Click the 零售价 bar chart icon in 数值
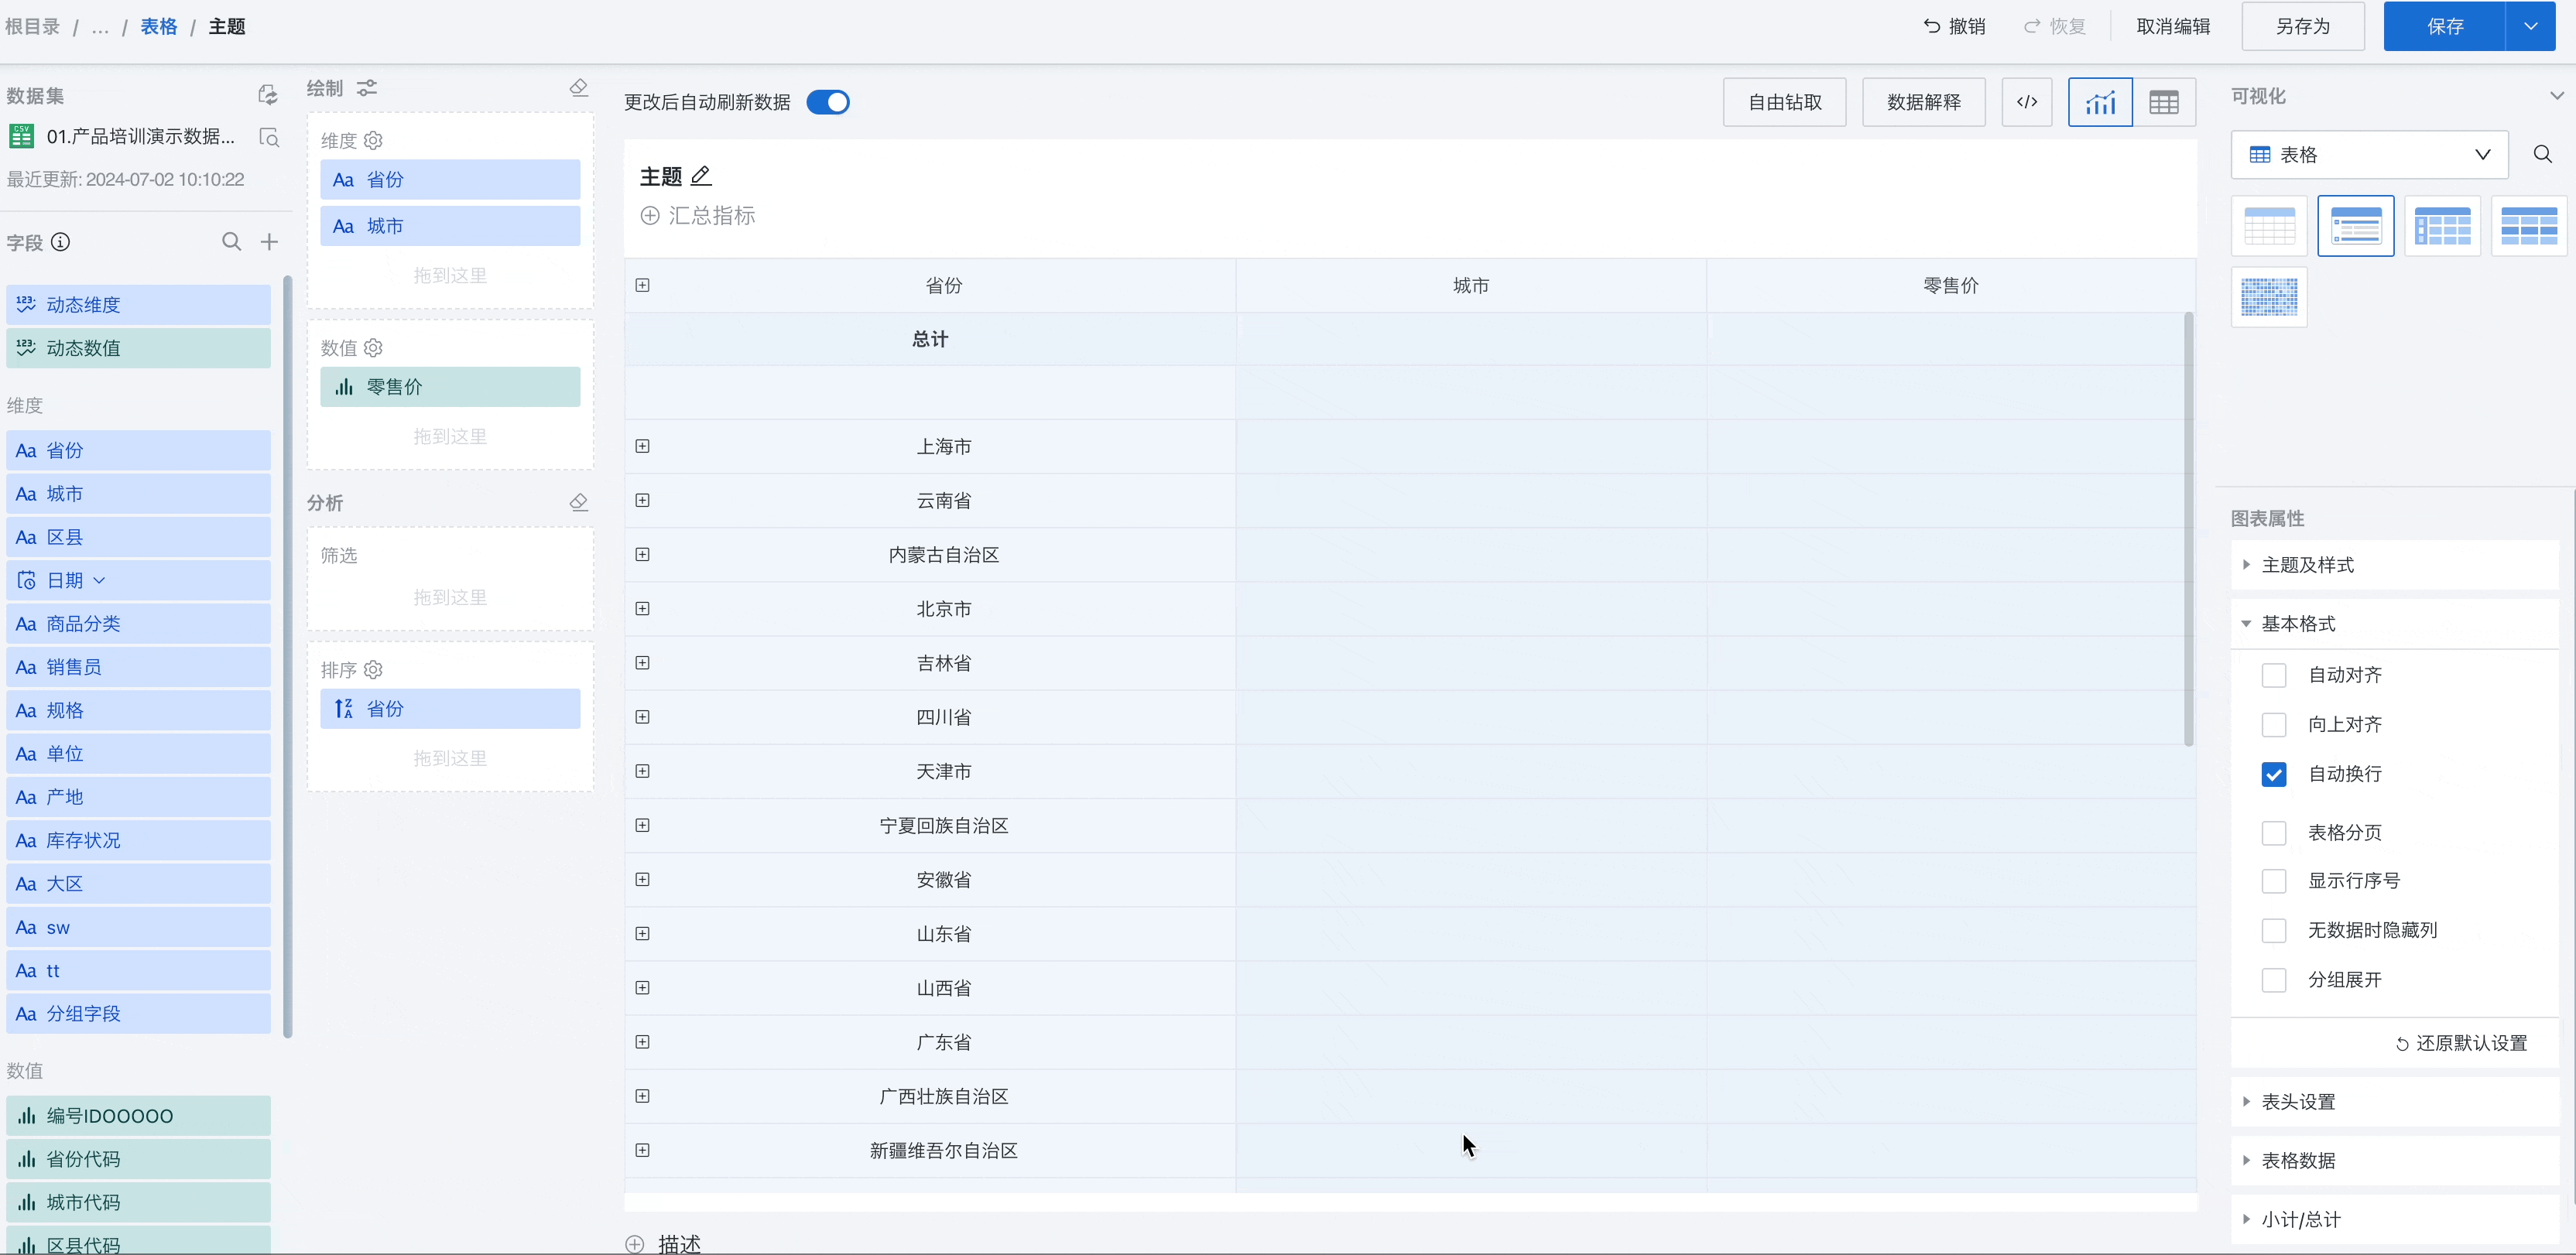The height and width of the screenshot is (1255, 2576). coord(344,387)
